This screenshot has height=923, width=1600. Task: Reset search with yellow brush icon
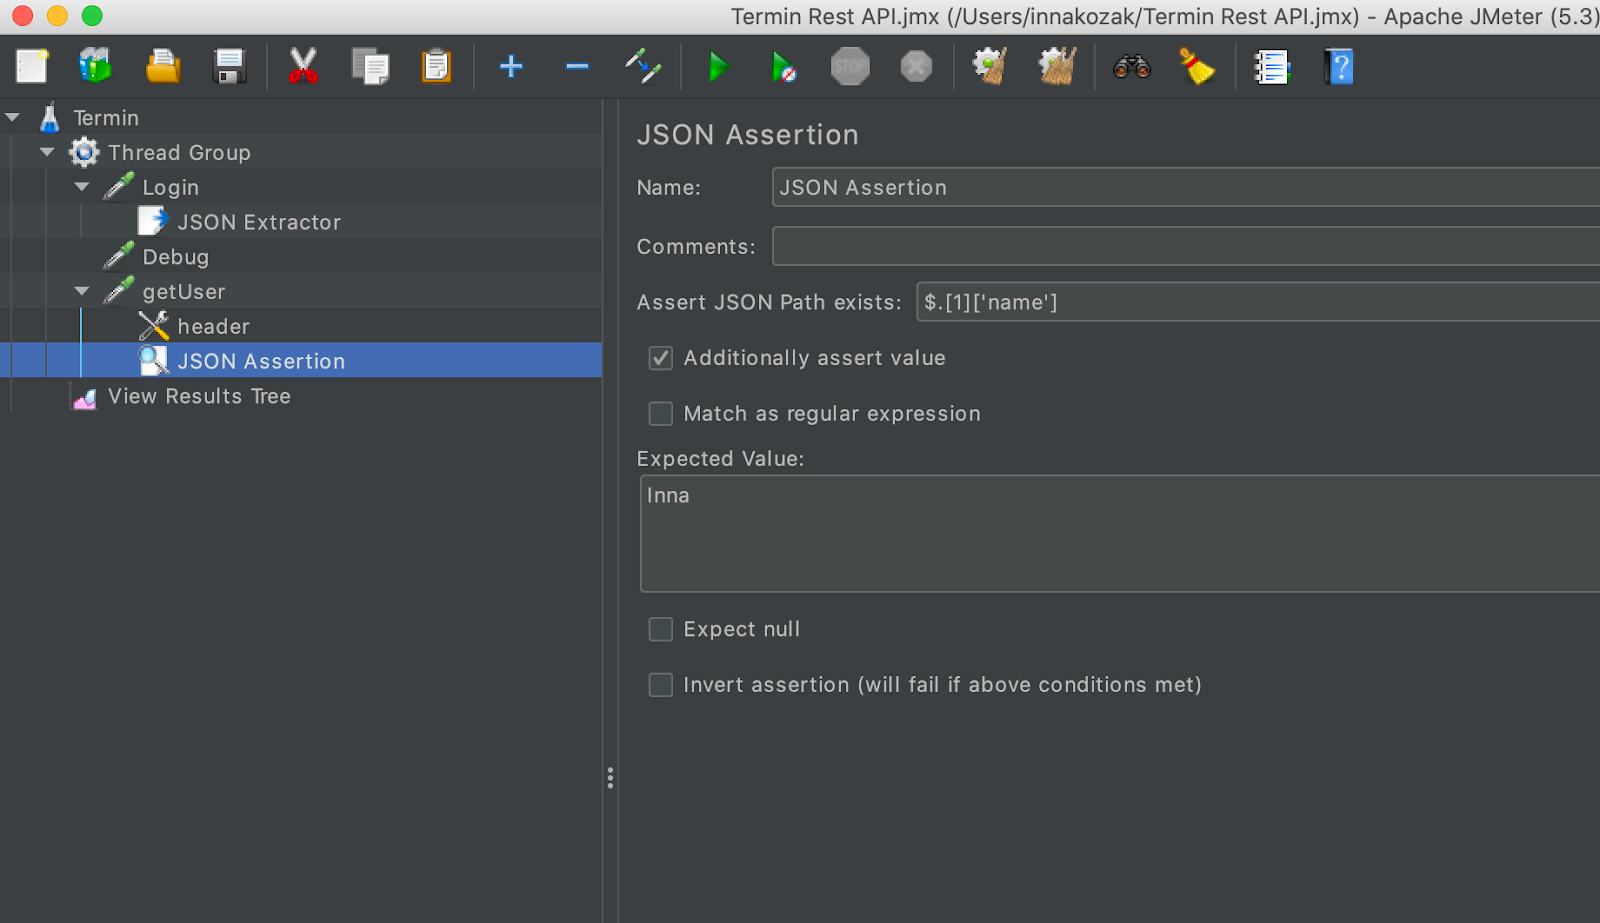1197,67
